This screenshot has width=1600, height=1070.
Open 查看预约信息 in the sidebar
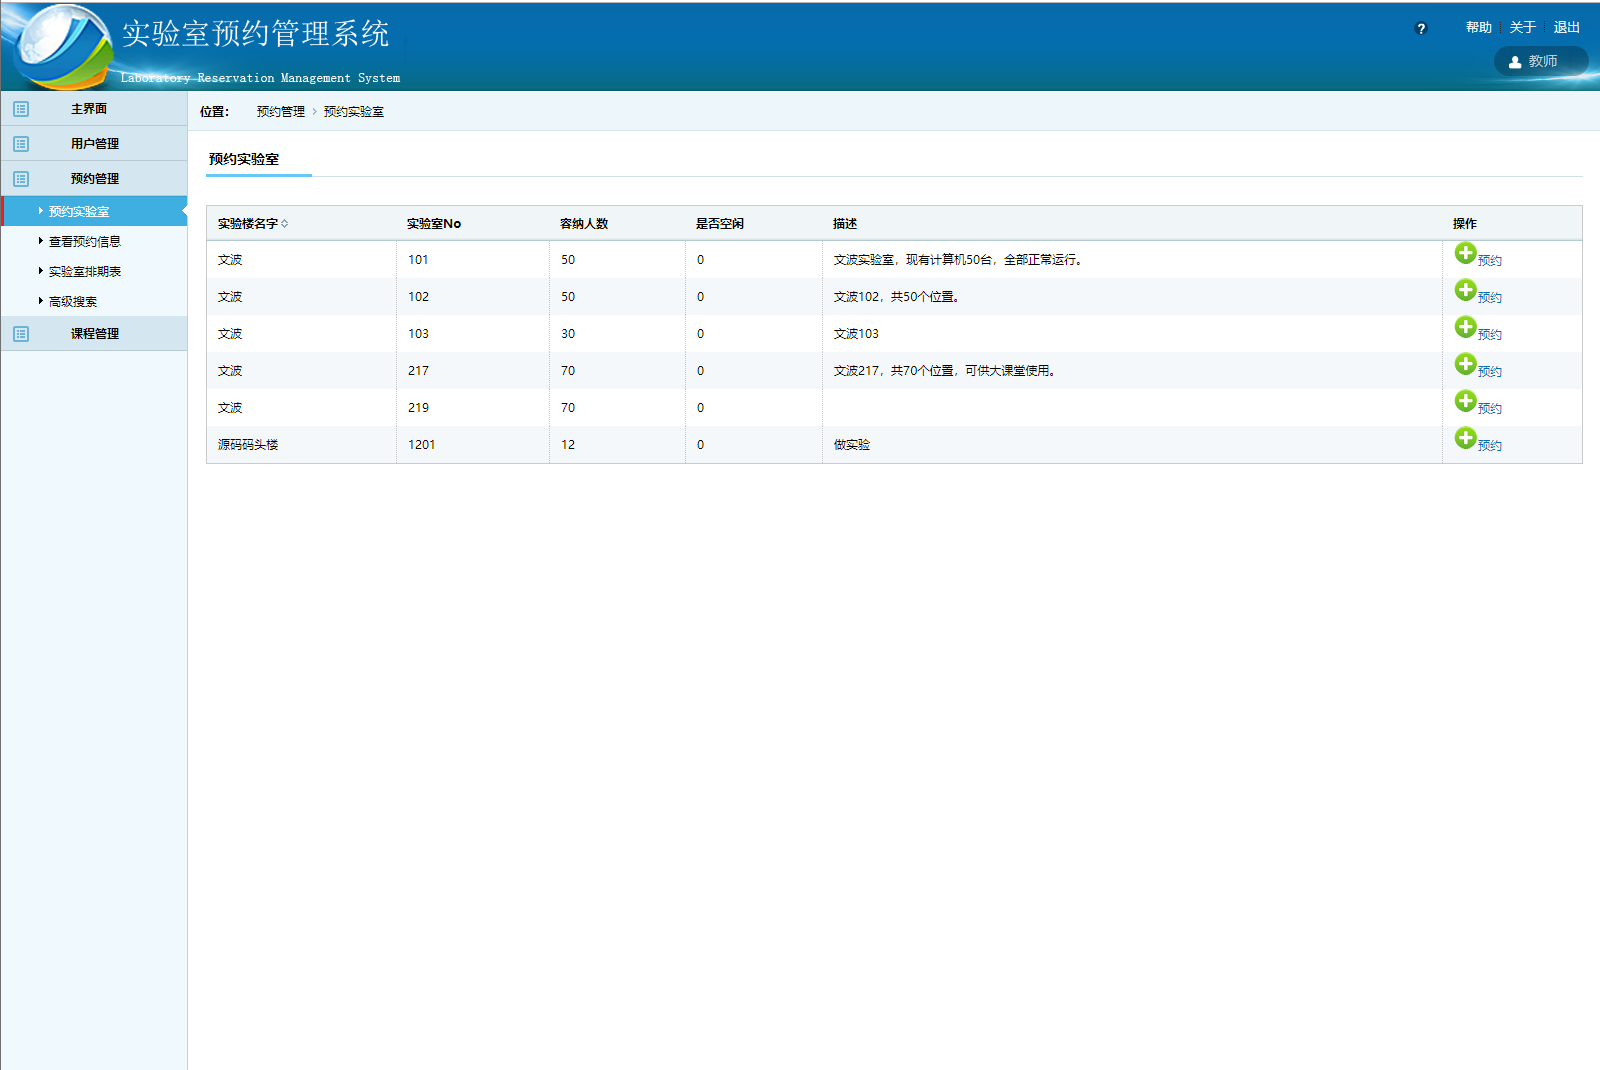click(x=84, y=242)
